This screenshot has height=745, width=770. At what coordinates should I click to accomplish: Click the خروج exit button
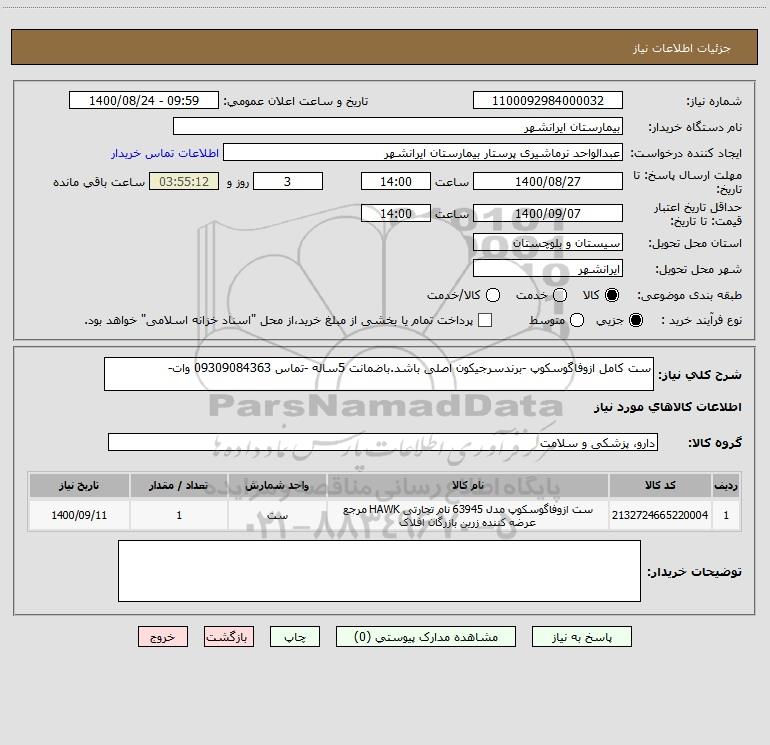(163, 636)
